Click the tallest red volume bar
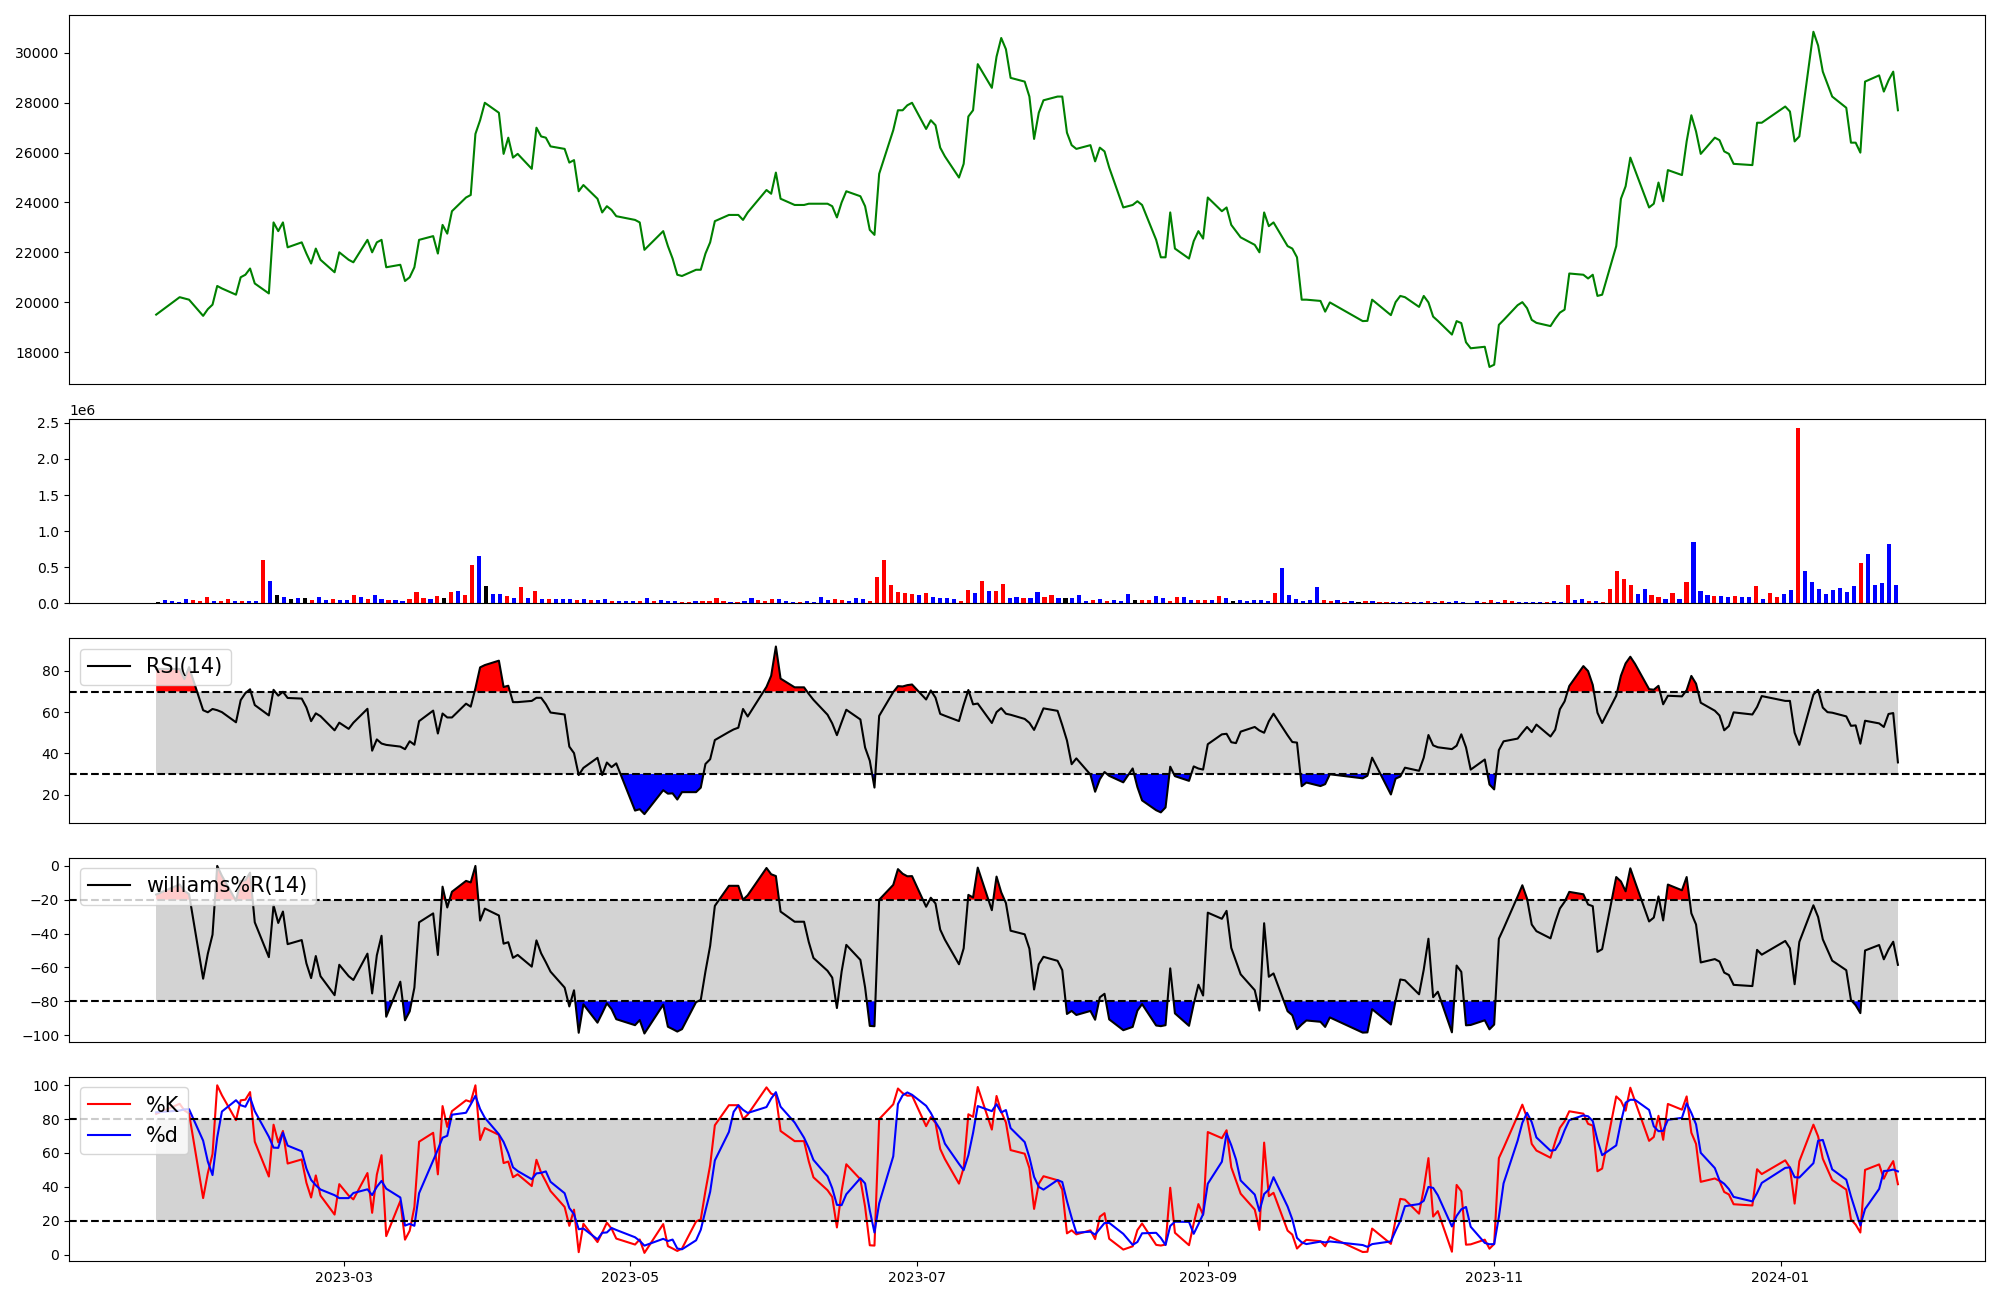The image size is (2000, 1300). 1797,515
